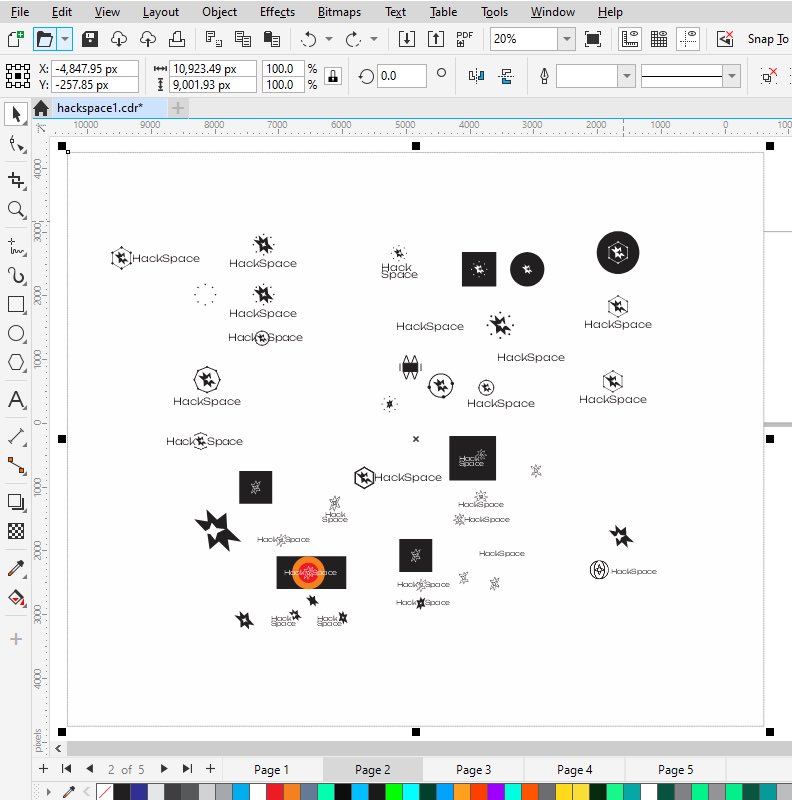792x800 pixels.
Task: Open the Effects menu
Action: pyautogui.click(x=277, y=12)
